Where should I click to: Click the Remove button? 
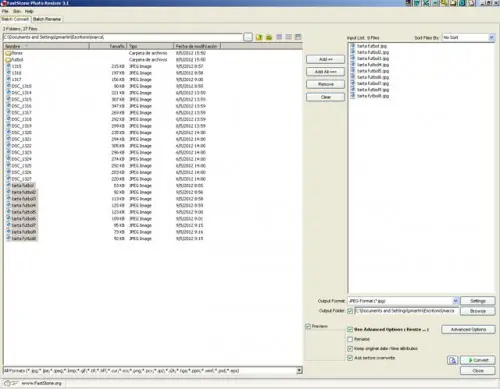[x=326, y=84]
